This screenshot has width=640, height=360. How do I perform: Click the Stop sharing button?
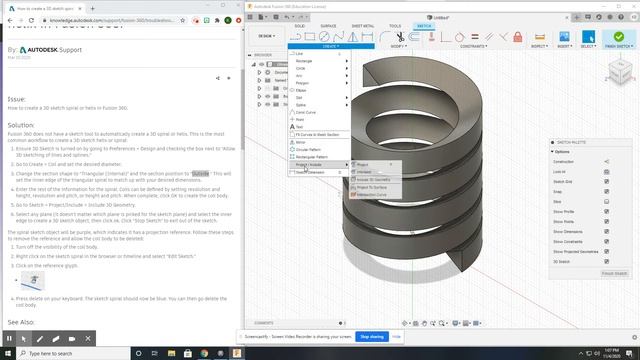coord(372,337)
